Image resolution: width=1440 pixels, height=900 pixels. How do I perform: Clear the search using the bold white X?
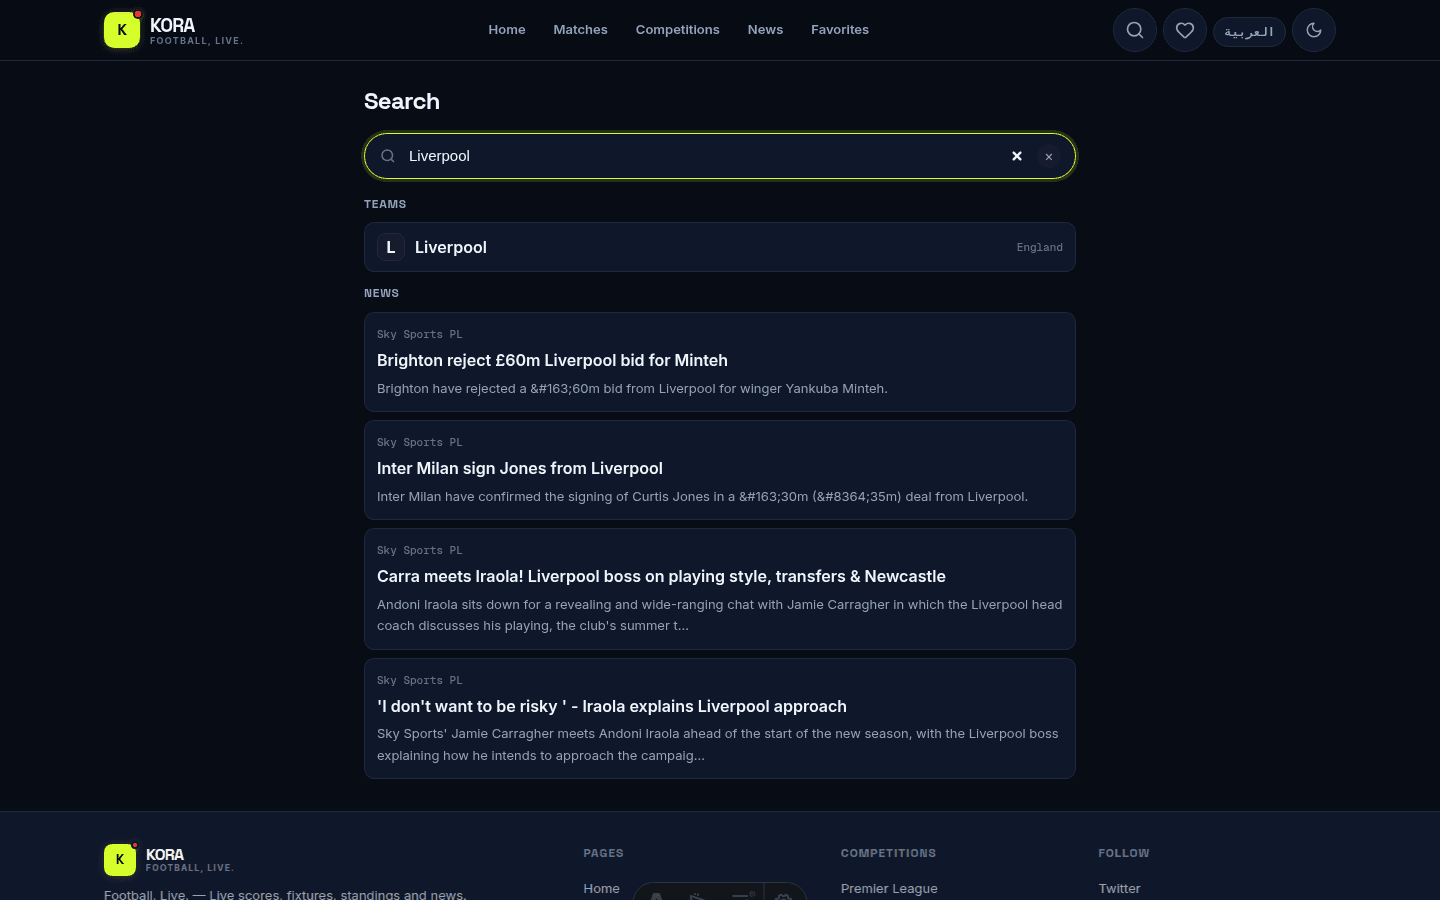coord(1017,156)
